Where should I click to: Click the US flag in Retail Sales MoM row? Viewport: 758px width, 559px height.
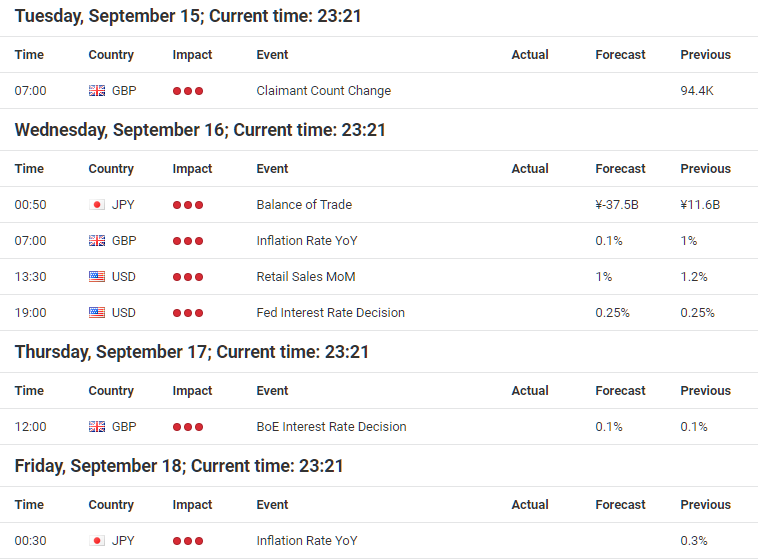point(97,277)
